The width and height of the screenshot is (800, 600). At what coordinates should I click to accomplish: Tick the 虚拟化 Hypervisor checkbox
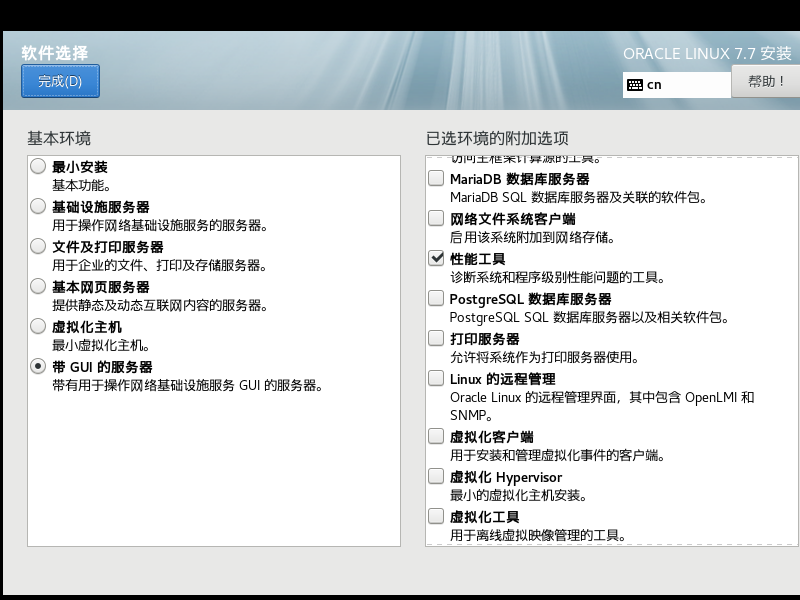[x=436, y=476]
